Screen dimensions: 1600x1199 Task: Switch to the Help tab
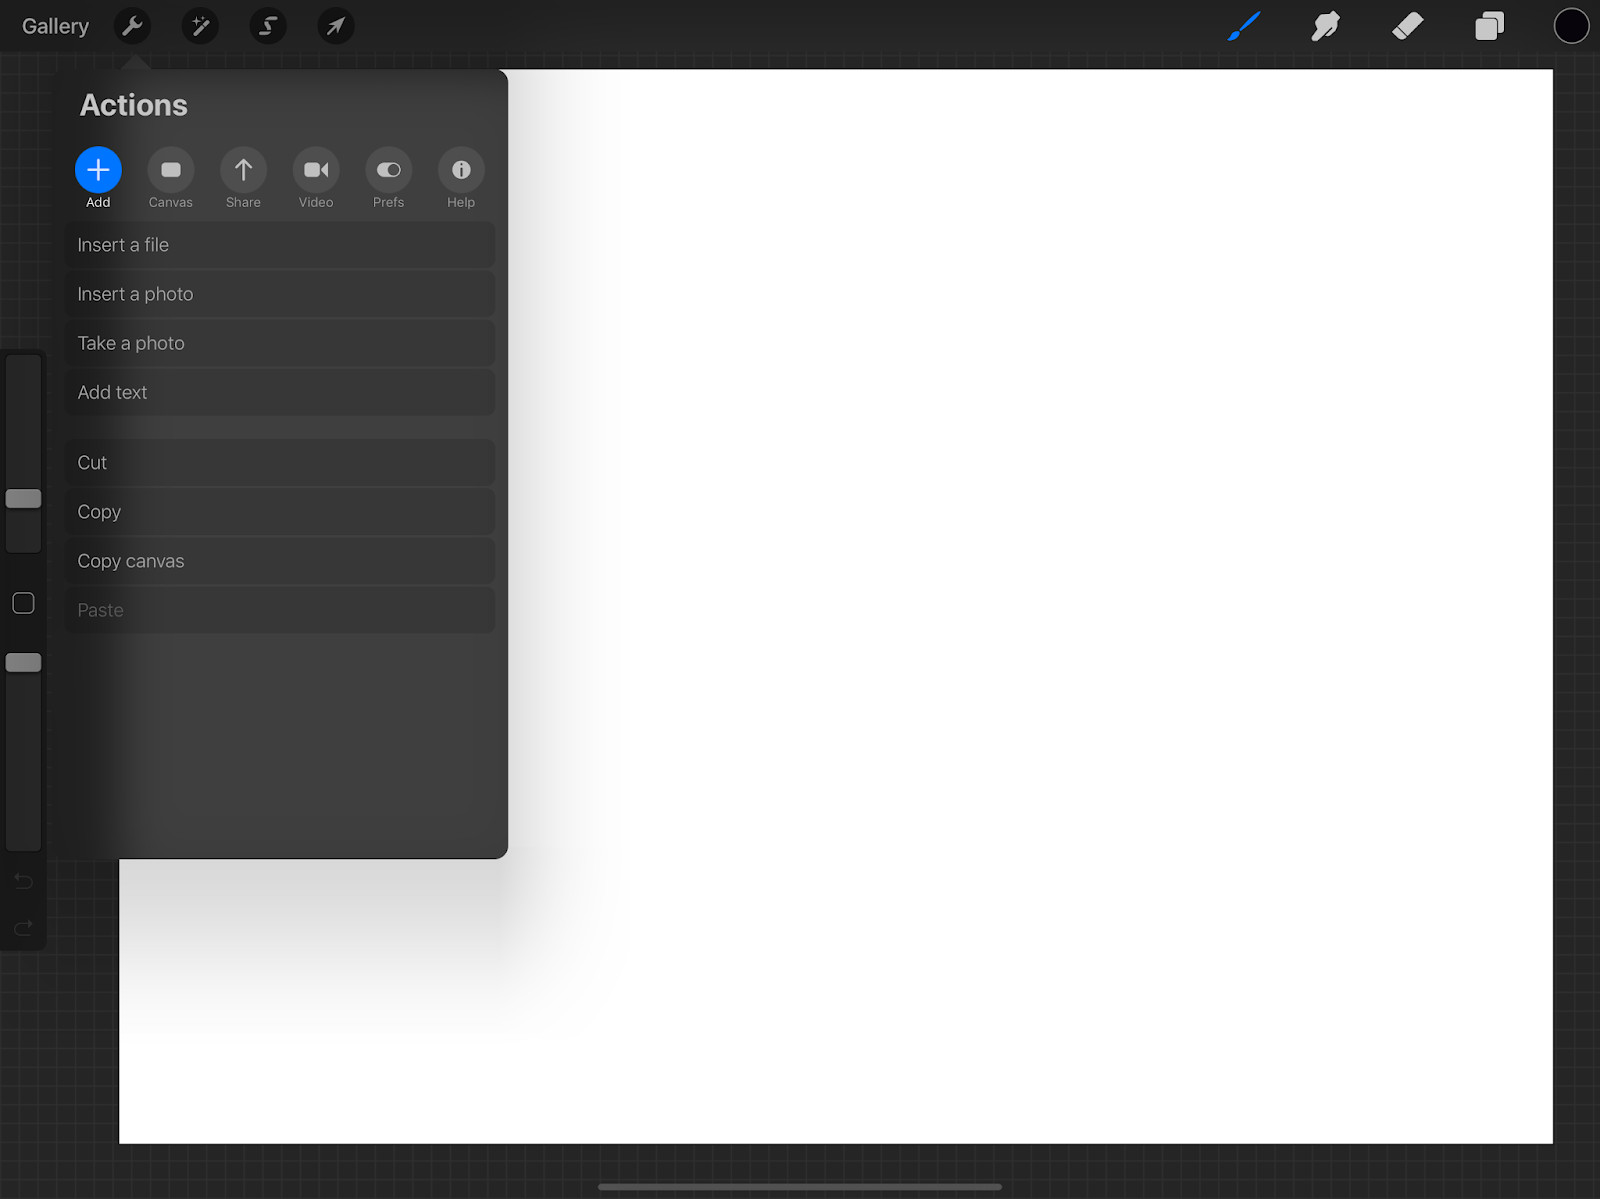461,178
